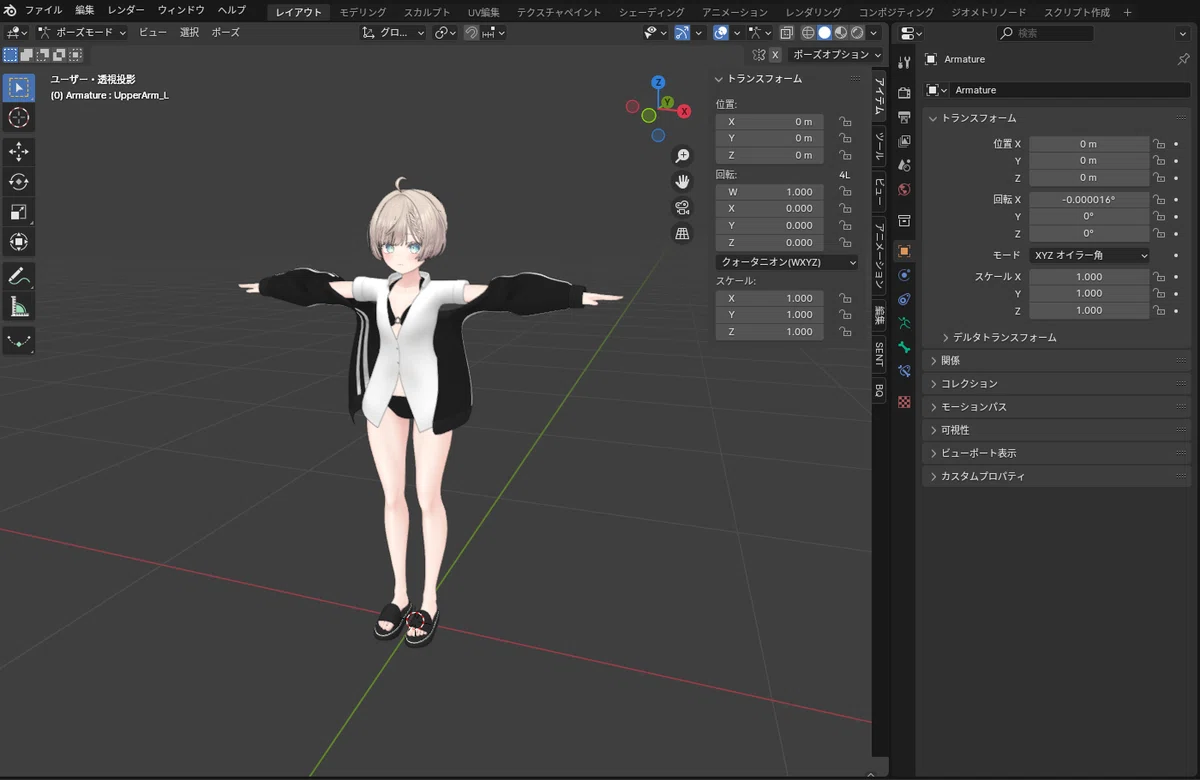Toggle viewport gizmos display

682,33
